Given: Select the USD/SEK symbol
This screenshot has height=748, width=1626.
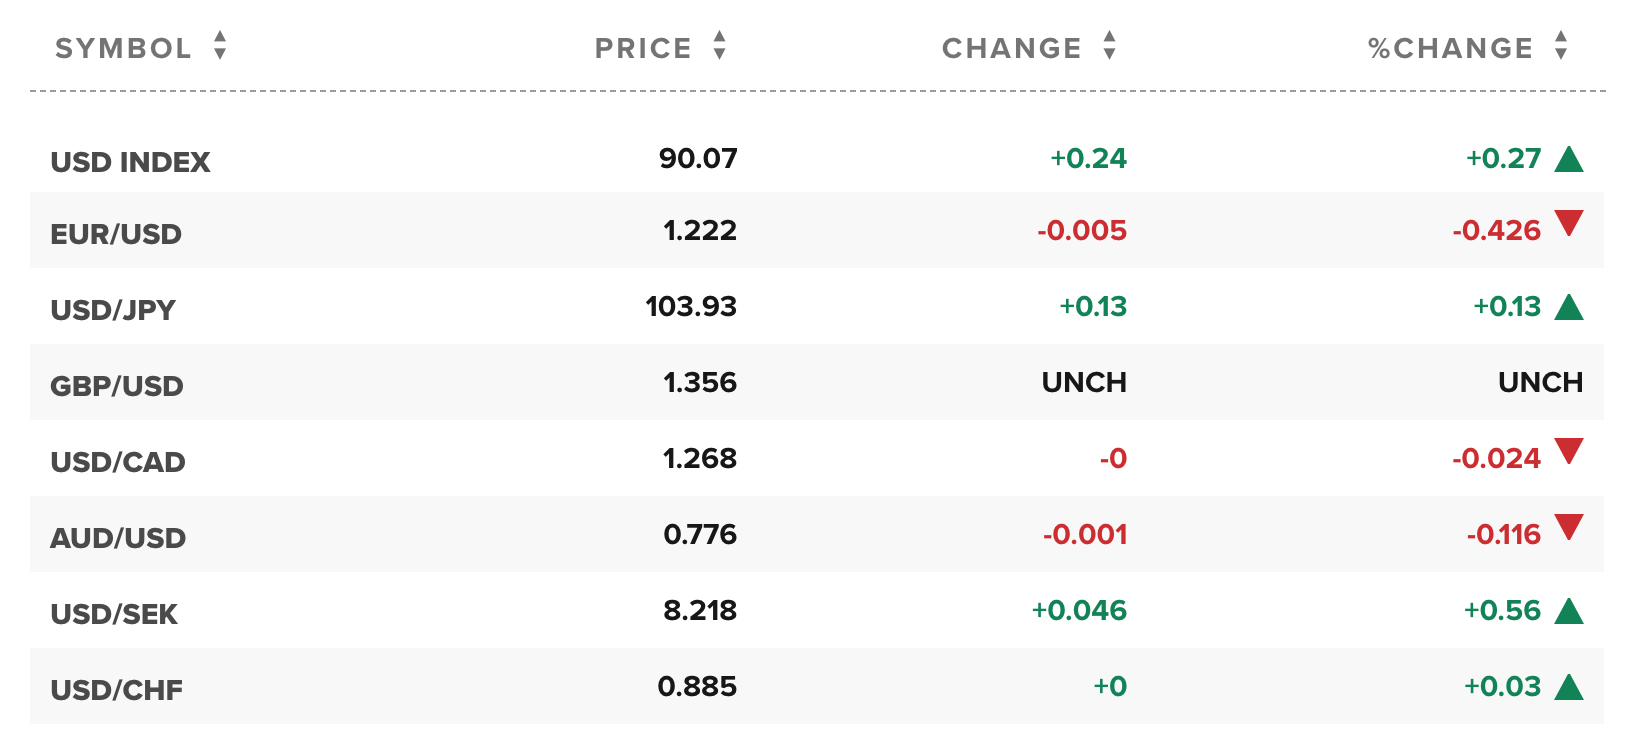Looking at the screenshot, I should (114, 614).
